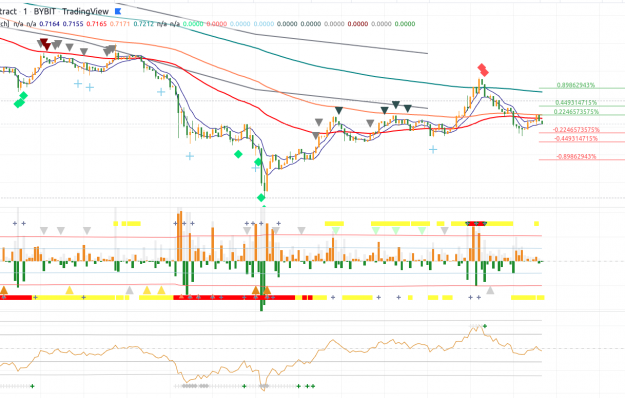Select the dark red 0.0000 indicator value

pyautogui.click(x=358, y=24)
